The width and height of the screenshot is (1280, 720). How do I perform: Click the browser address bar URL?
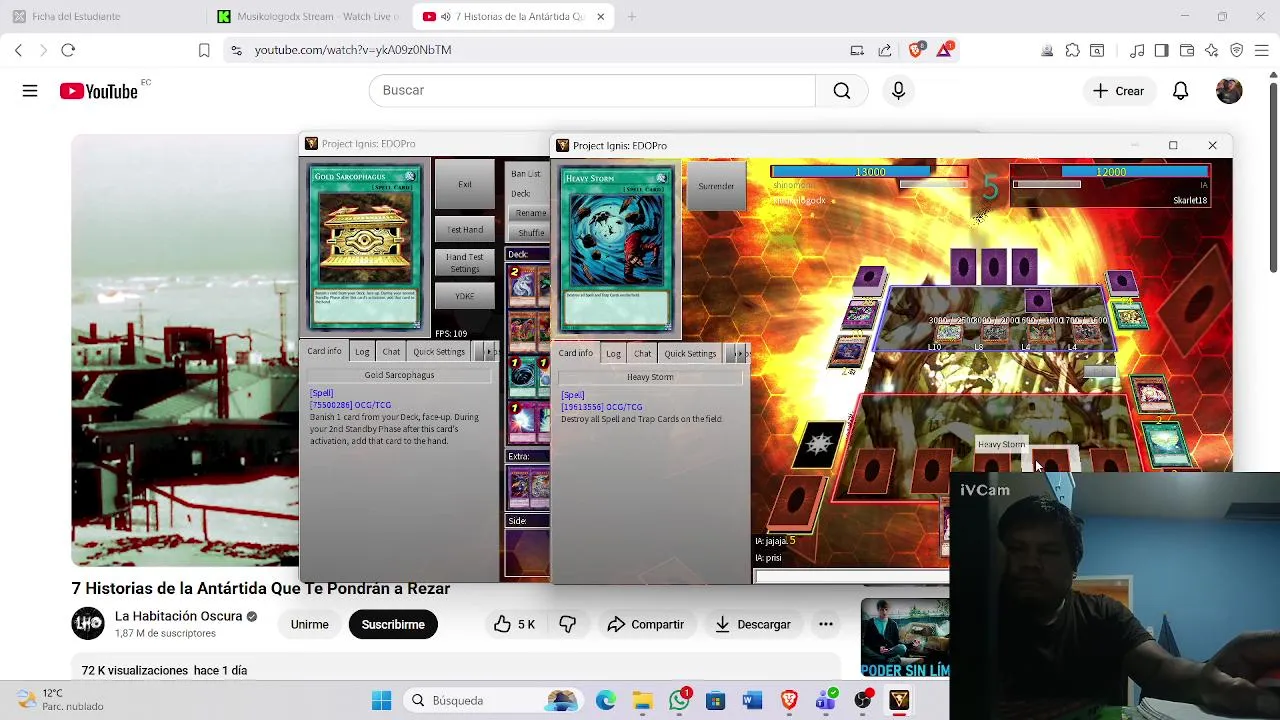[353, 50]
